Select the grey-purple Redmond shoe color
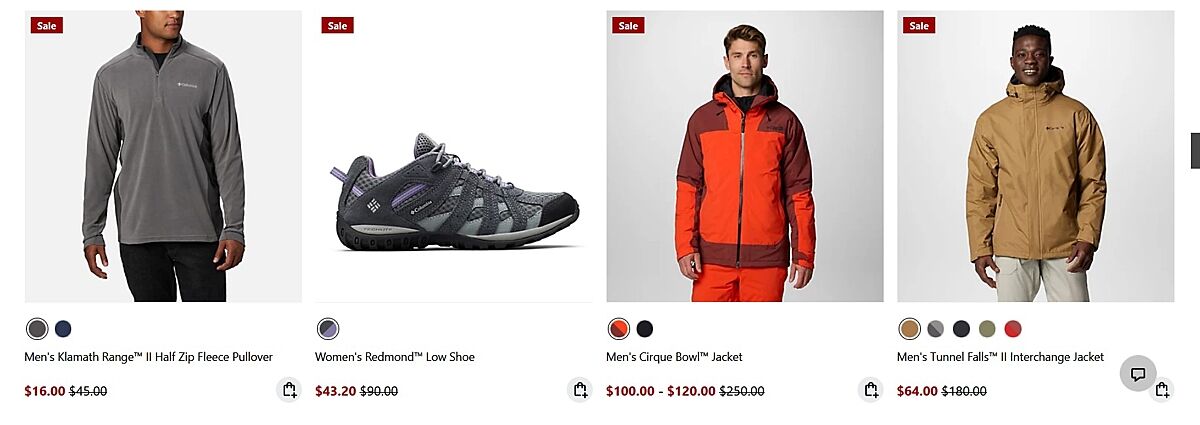Screen dimensions: 1200x425 click(x=328, y=329)
